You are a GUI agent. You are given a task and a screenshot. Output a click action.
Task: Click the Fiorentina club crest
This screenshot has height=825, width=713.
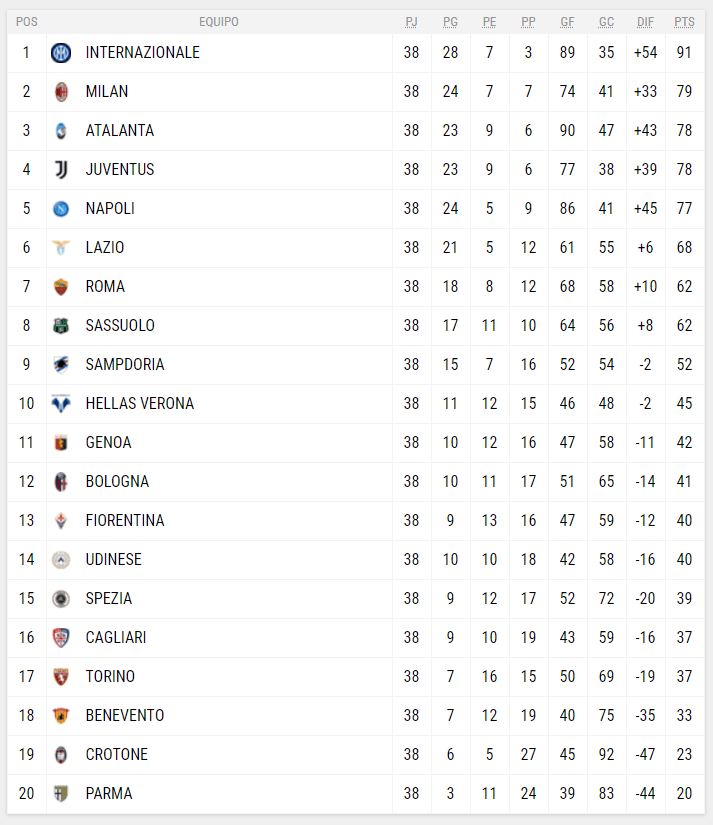click(61, 521)
